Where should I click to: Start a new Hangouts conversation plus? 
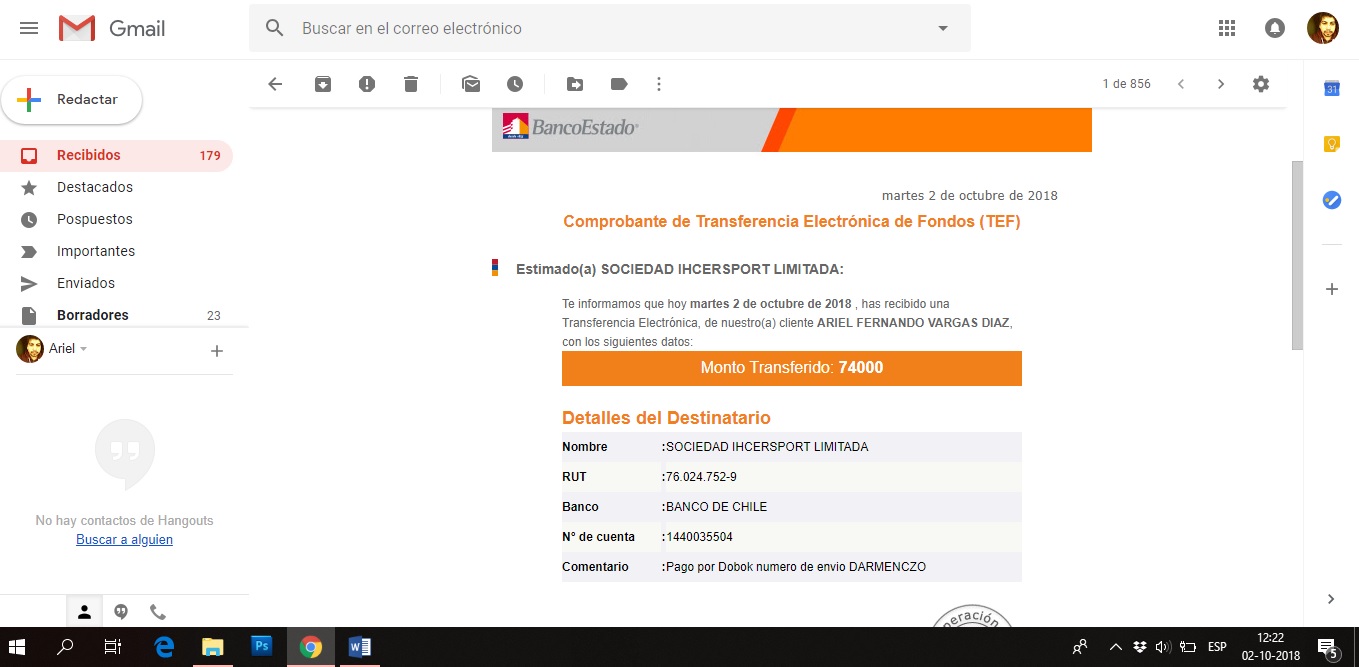[x=217, y=351]
